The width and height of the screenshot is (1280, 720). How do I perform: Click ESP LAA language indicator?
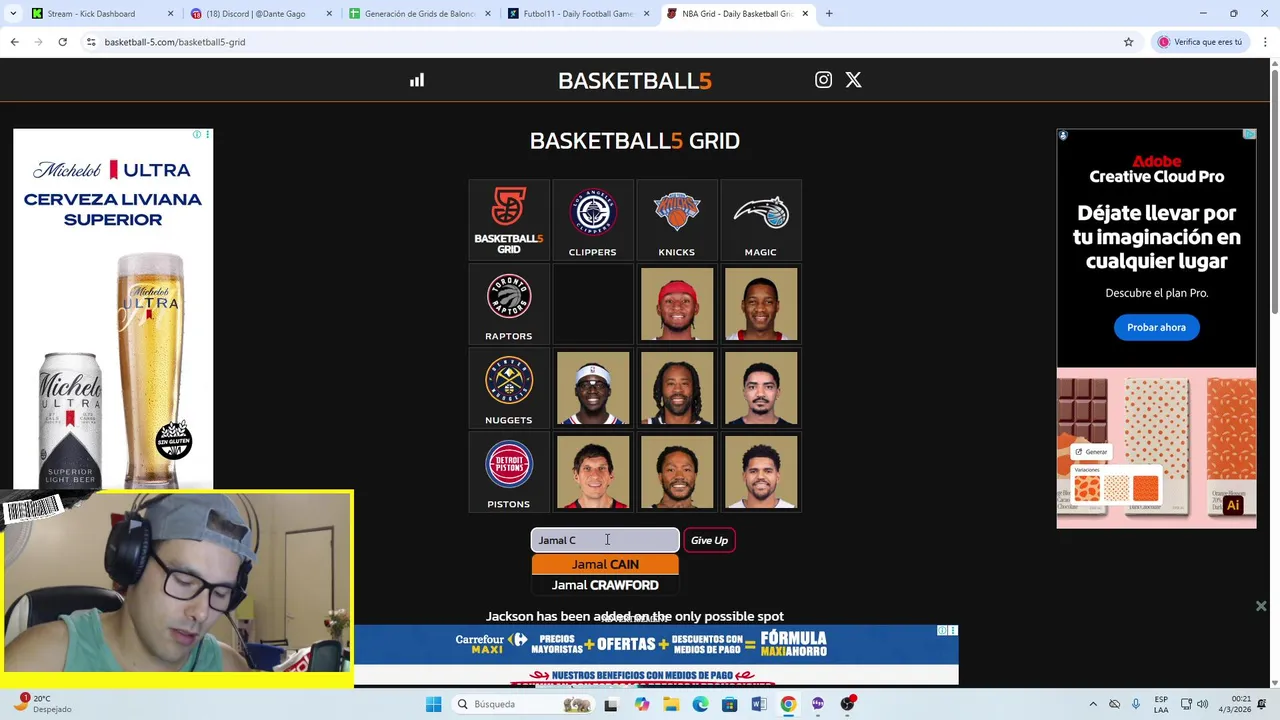point(1161,704)
